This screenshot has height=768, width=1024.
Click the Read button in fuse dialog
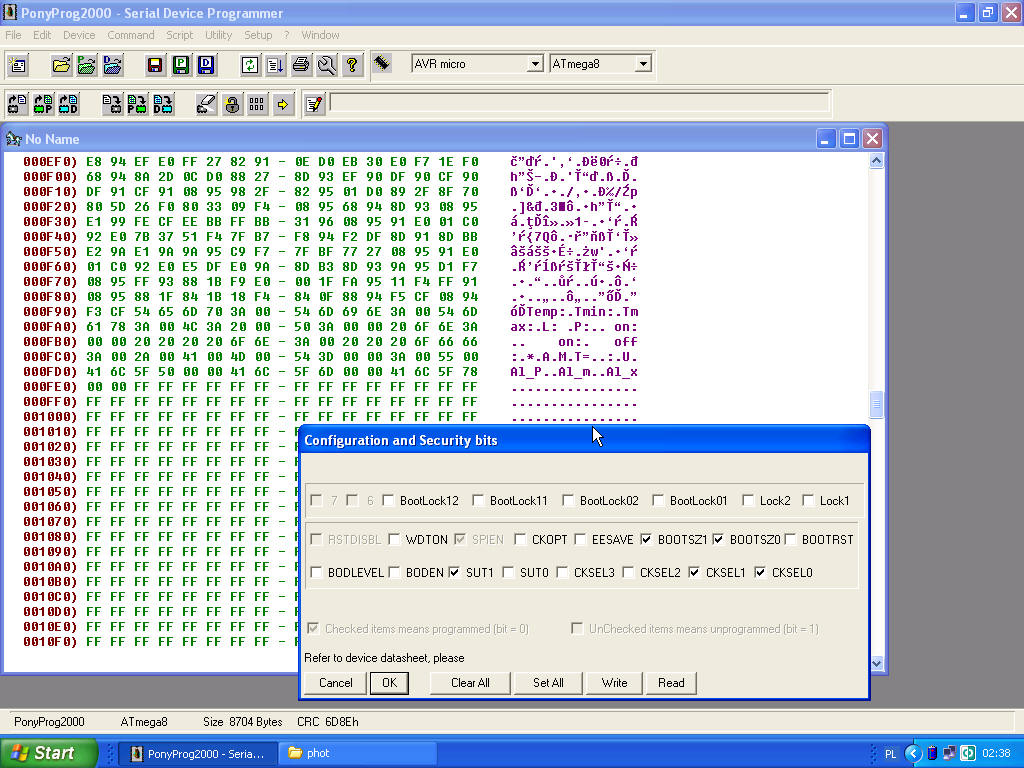(671, 682)
